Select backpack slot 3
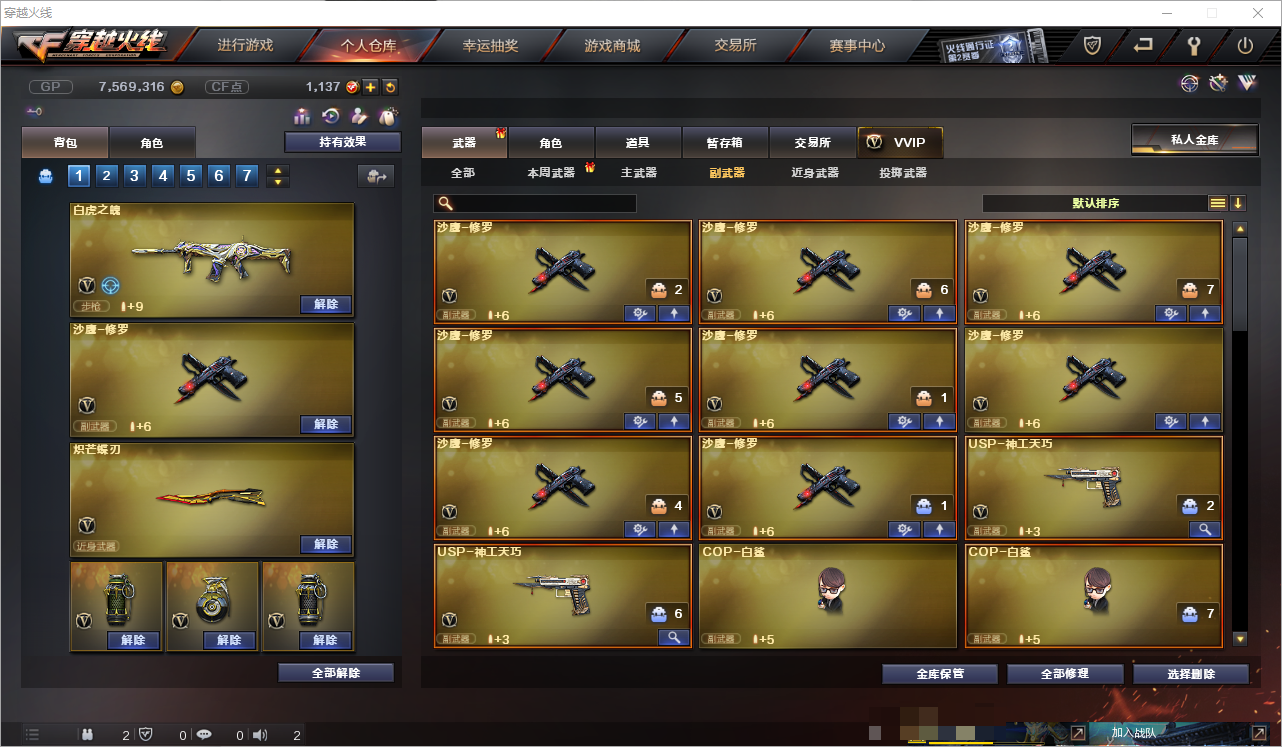 (135, 176)
